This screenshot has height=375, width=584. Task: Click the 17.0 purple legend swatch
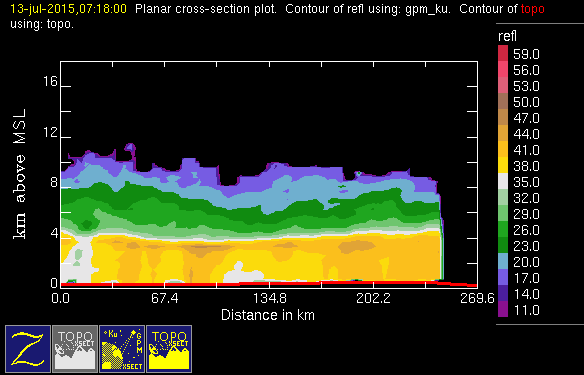(503, 277)
